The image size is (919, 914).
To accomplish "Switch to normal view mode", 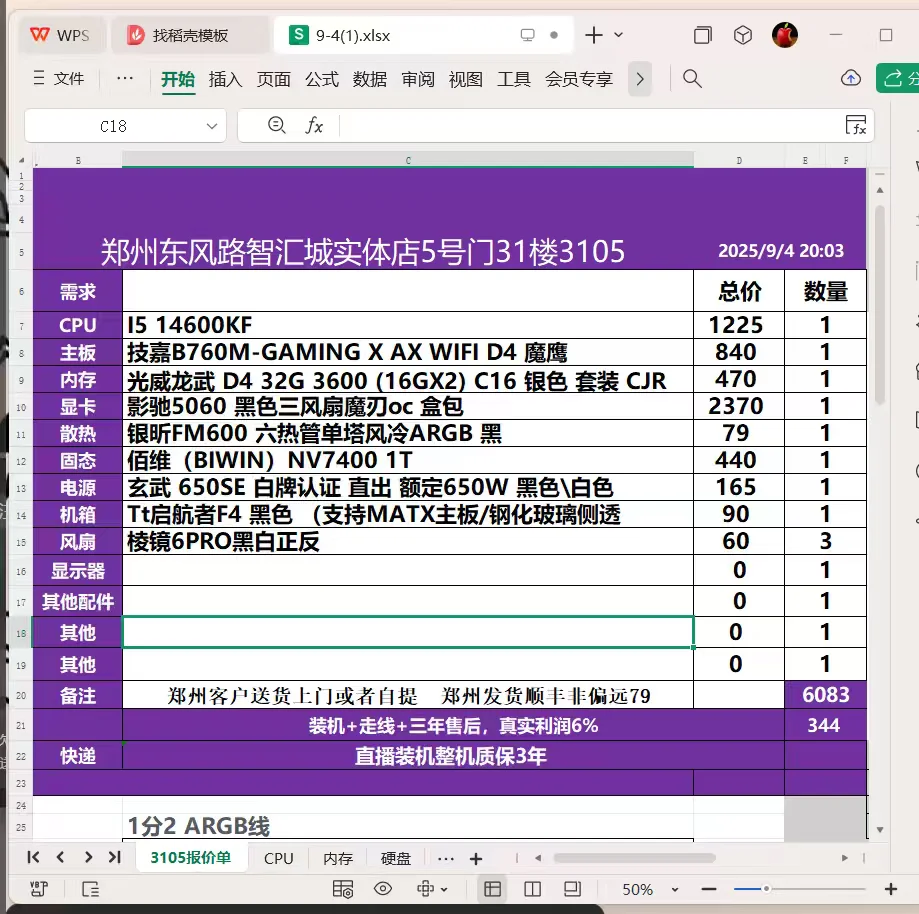I will point(492,889).
